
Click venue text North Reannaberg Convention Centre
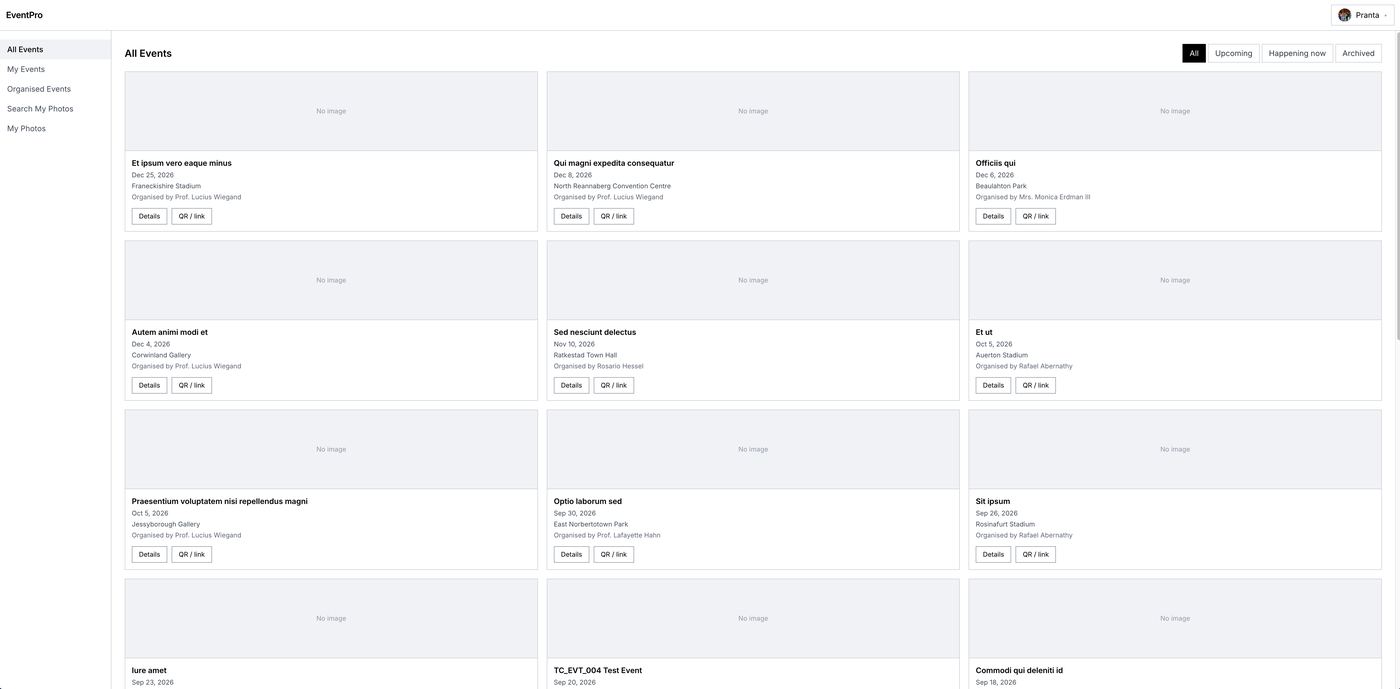coord(612,186)
